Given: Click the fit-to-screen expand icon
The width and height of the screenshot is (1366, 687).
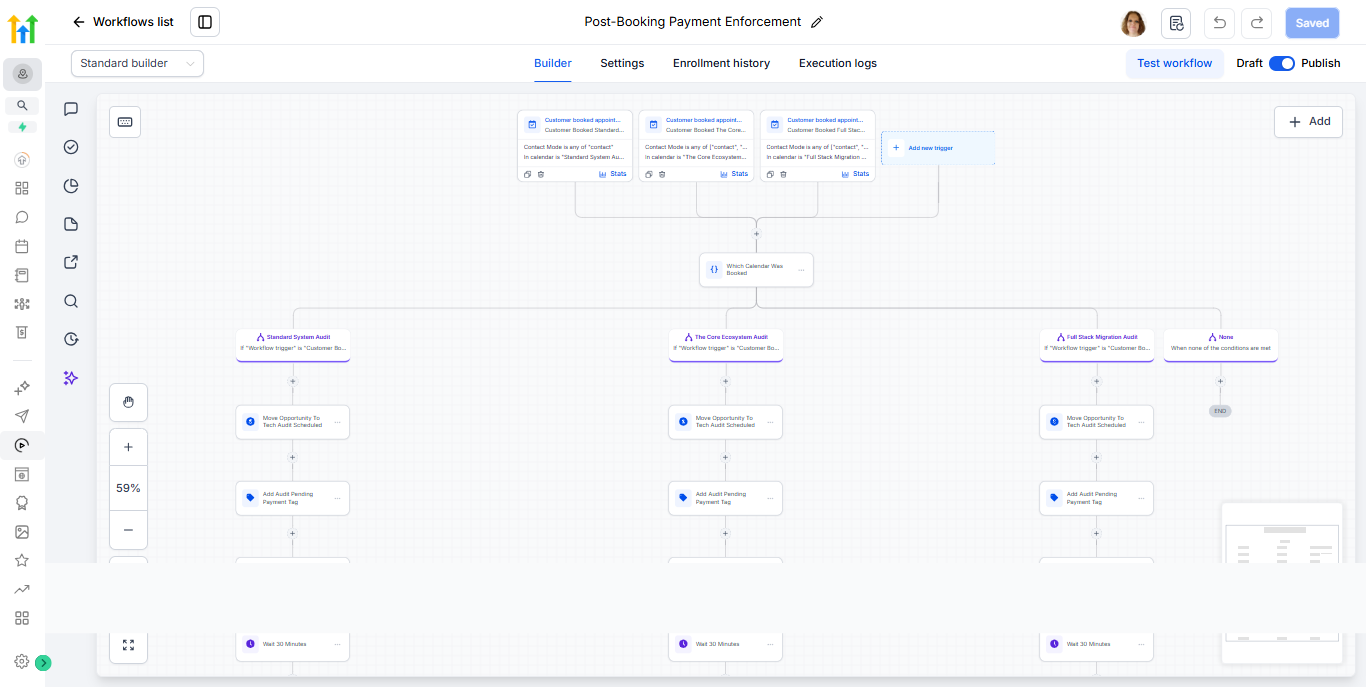Looking at the screenshot, I should pos(128,645).
